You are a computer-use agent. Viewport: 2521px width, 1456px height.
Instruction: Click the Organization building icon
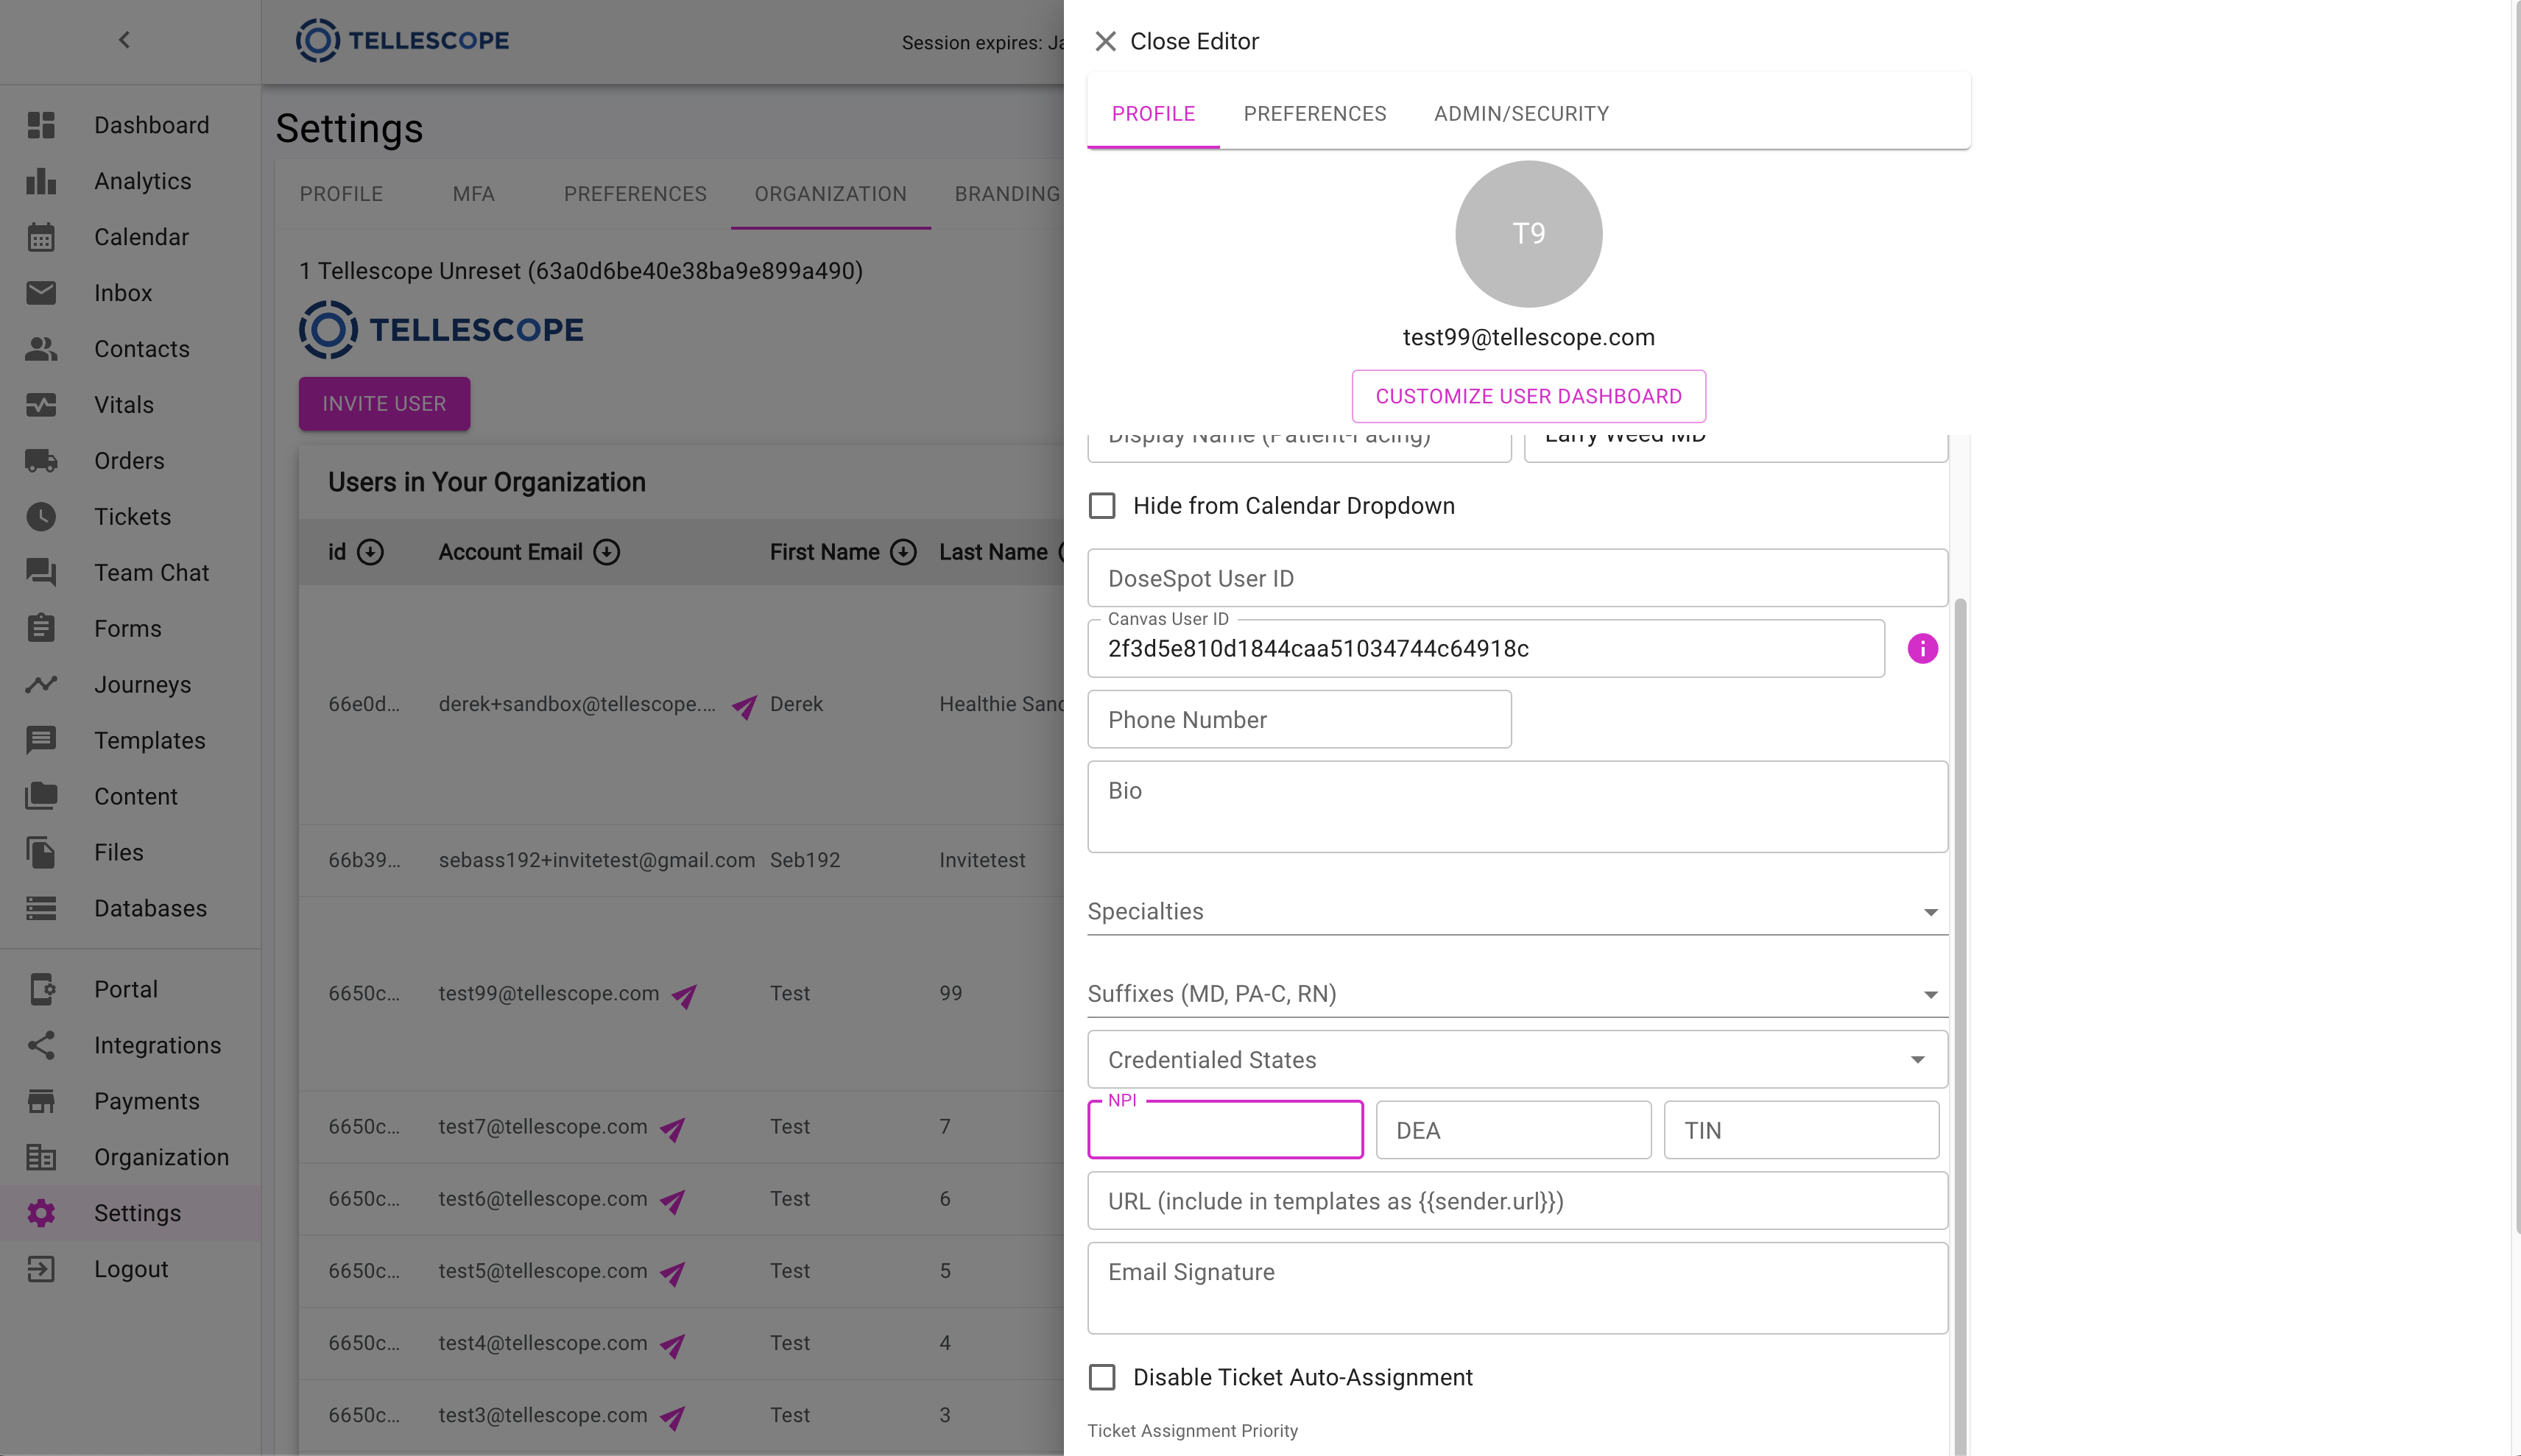click(x=41, y=1158)
